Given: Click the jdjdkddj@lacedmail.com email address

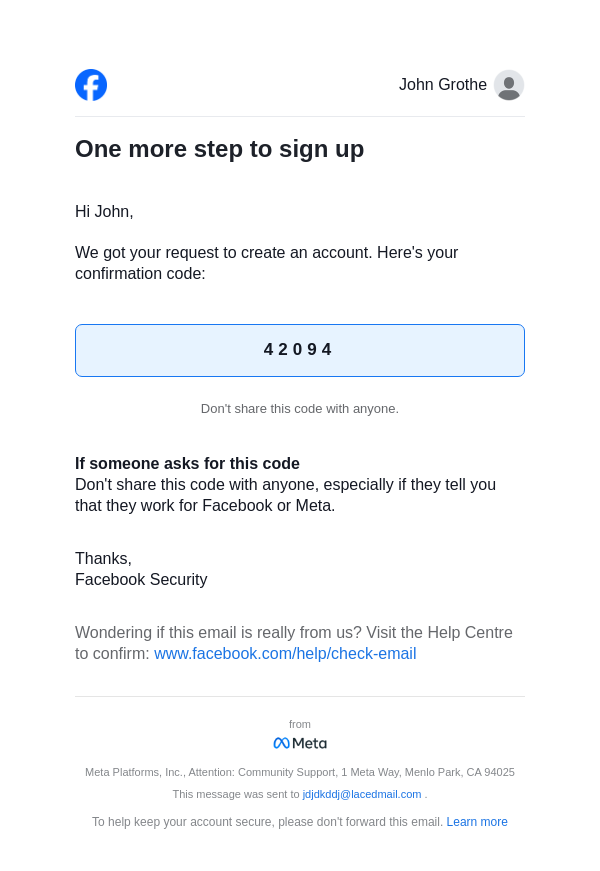Looking at the screenshot, I should [x=362, y=794].
